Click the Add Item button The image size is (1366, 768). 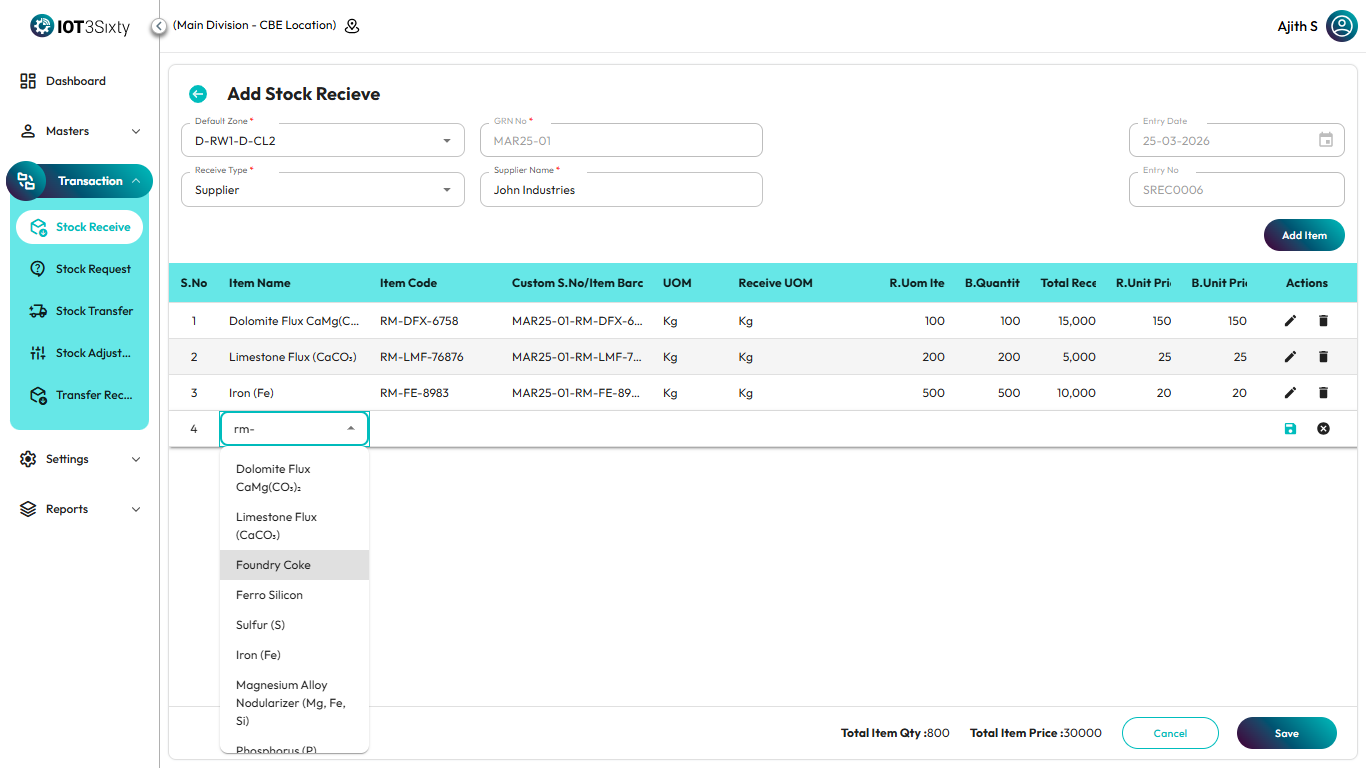click(1304, 235)
